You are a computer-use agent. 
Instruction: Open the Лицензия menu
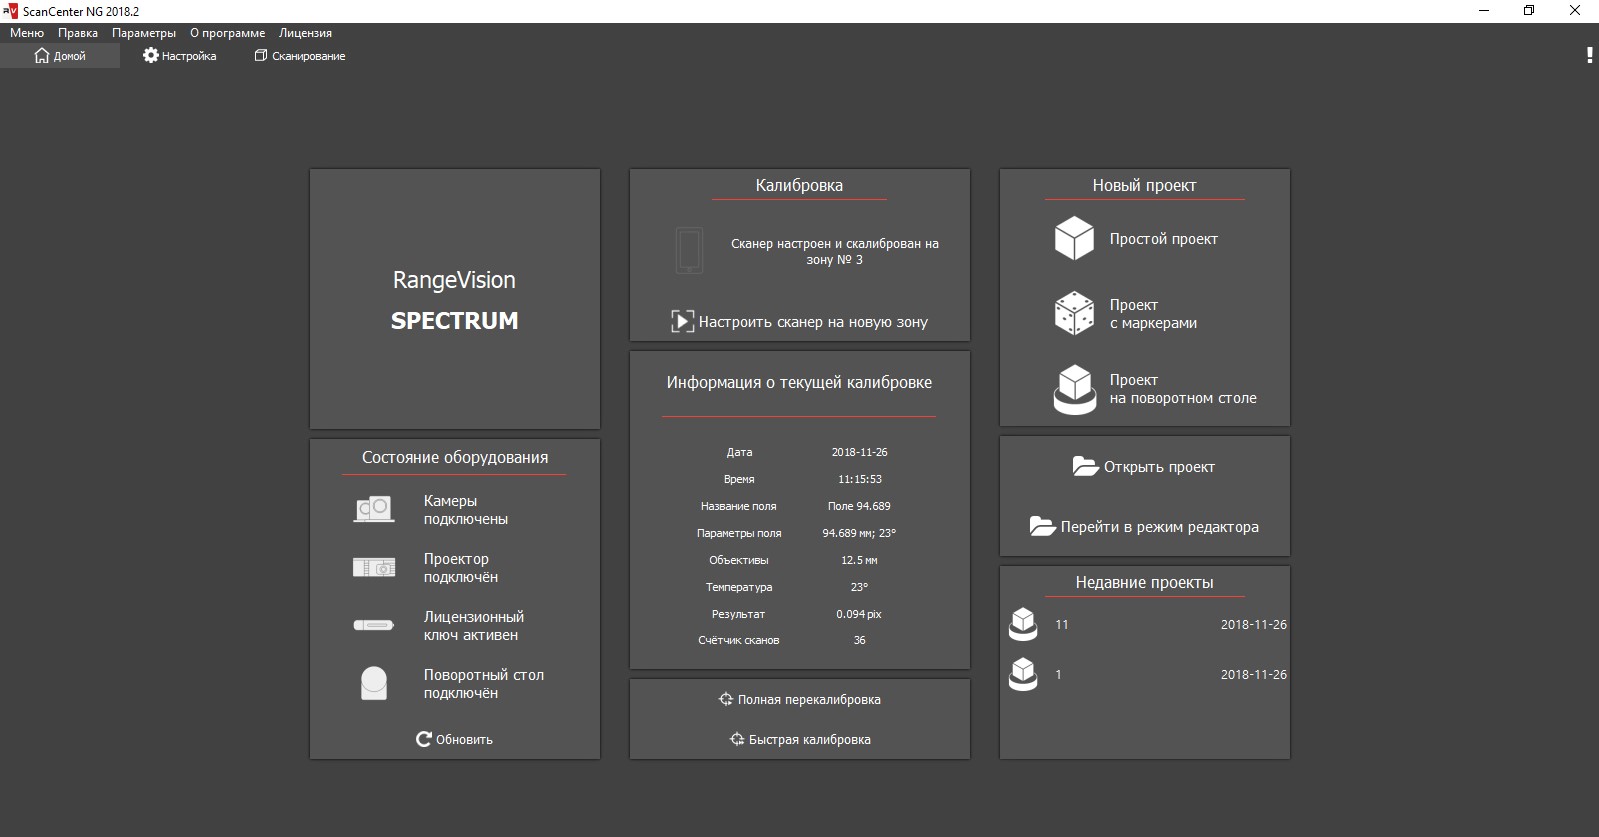click(305, 33)
